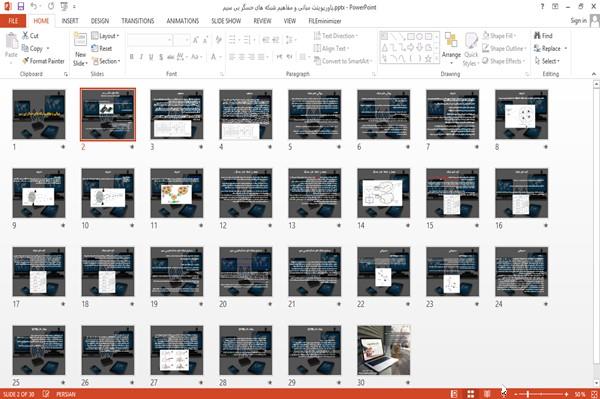Toggle Italic formatting button
This screenshot has width=600, height=399.
pos(141,57)
